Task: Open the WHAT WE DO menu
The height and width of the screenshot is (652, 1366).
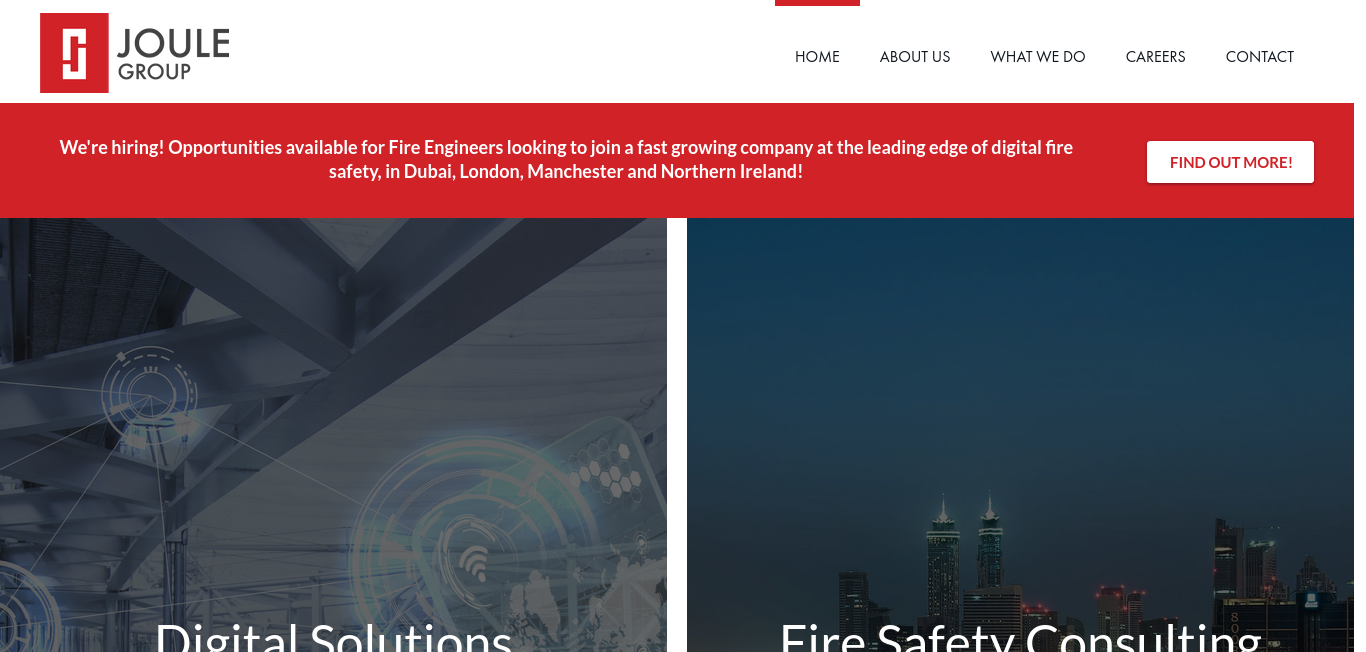Action: point(1038,57)
